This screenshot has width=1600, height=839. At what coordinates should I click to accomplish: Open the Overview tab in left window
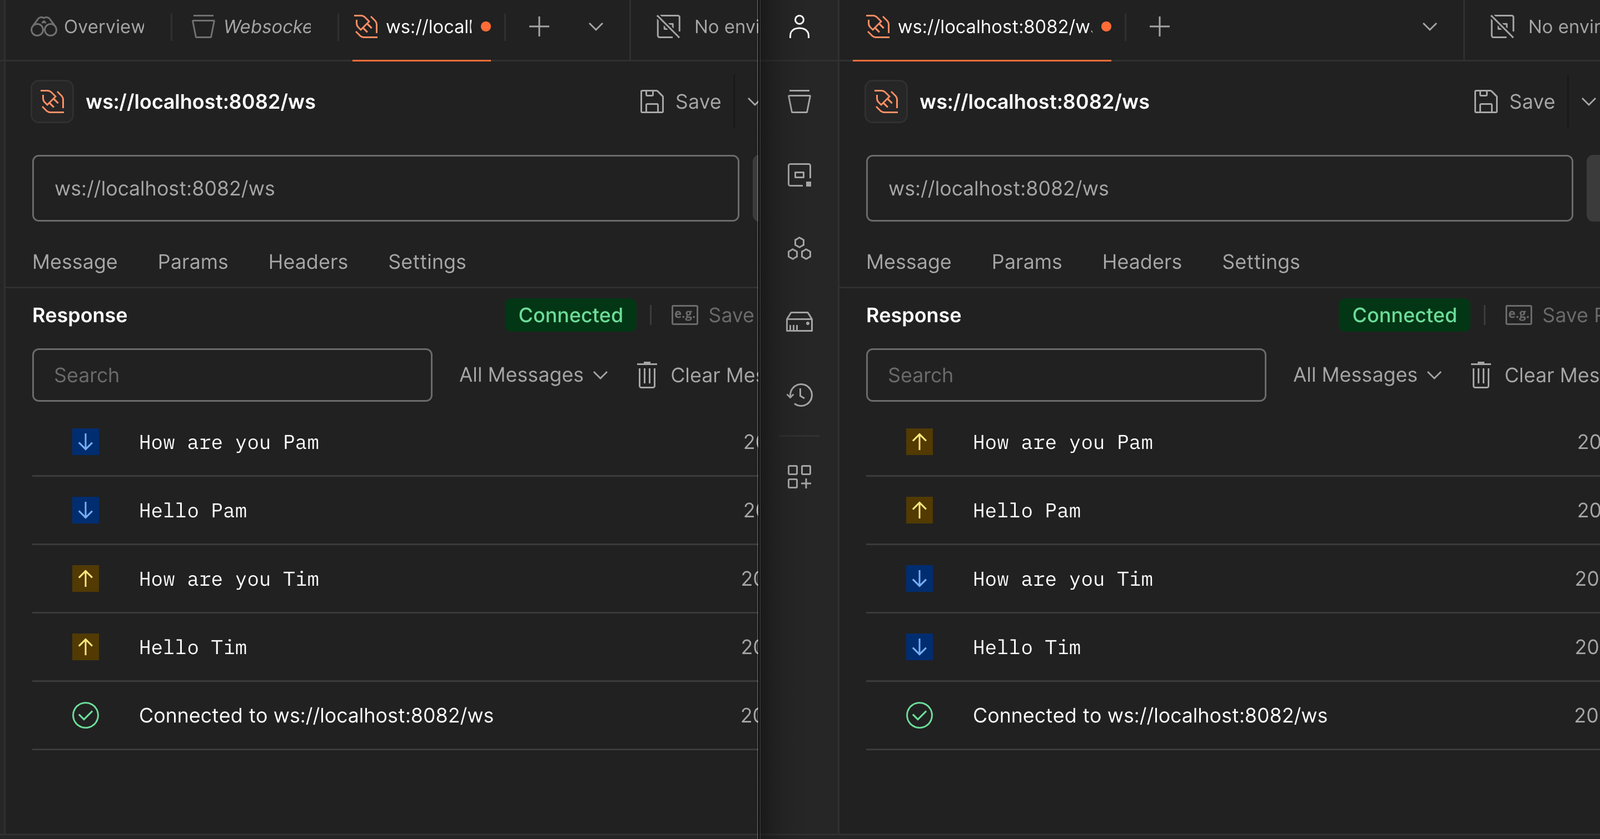point(88,27)
